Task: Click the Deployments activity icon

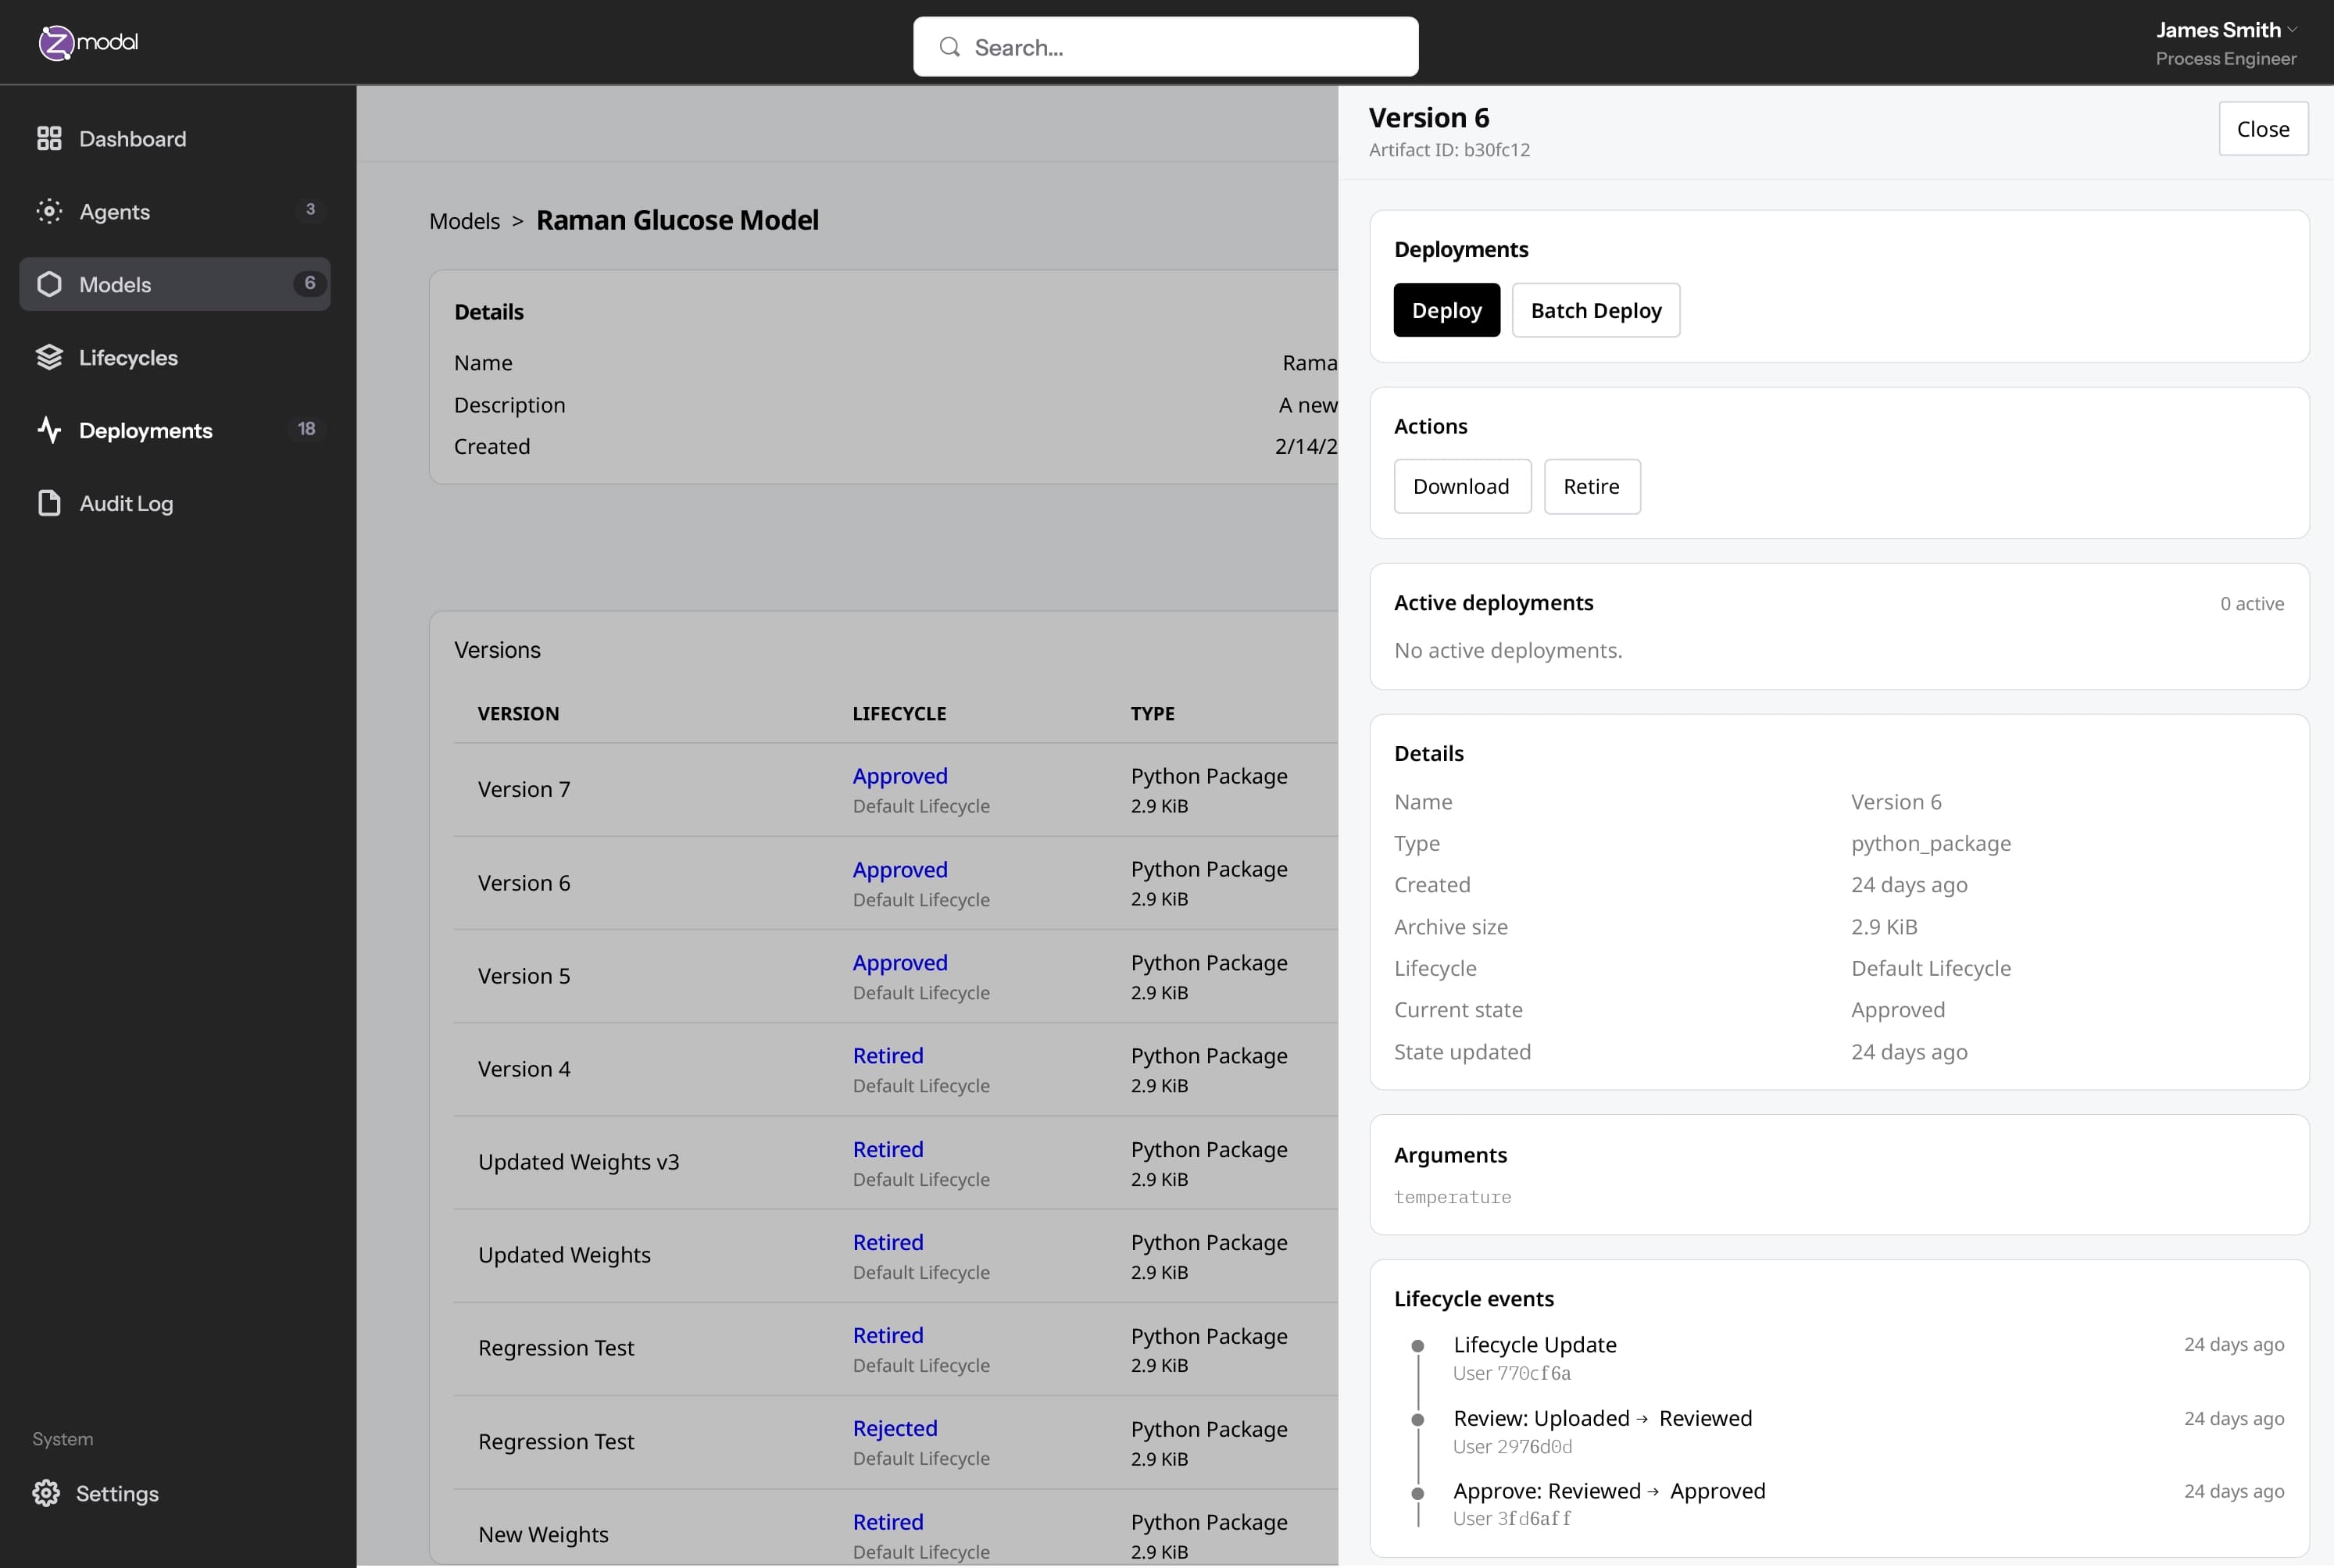Action: (x=49, y=431)
